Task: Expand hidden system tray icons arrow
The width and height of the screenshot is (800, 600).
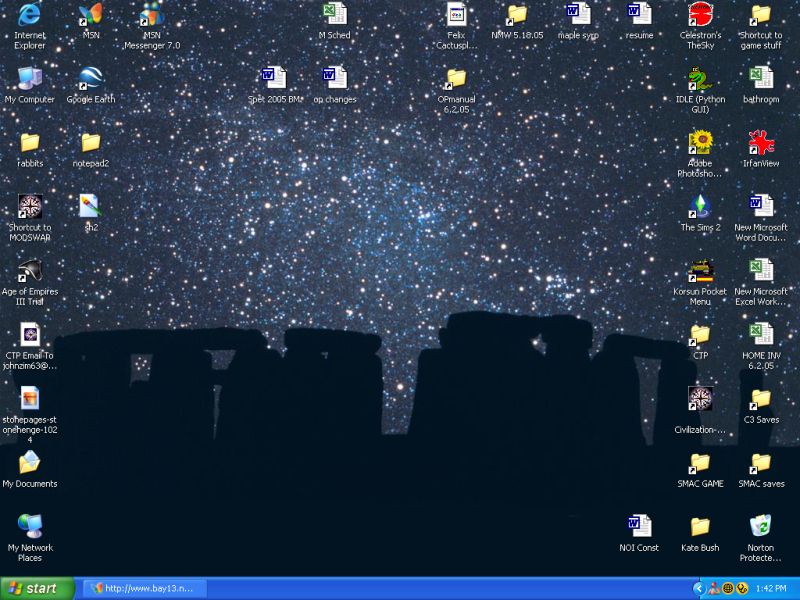Action: coord(697,588)
